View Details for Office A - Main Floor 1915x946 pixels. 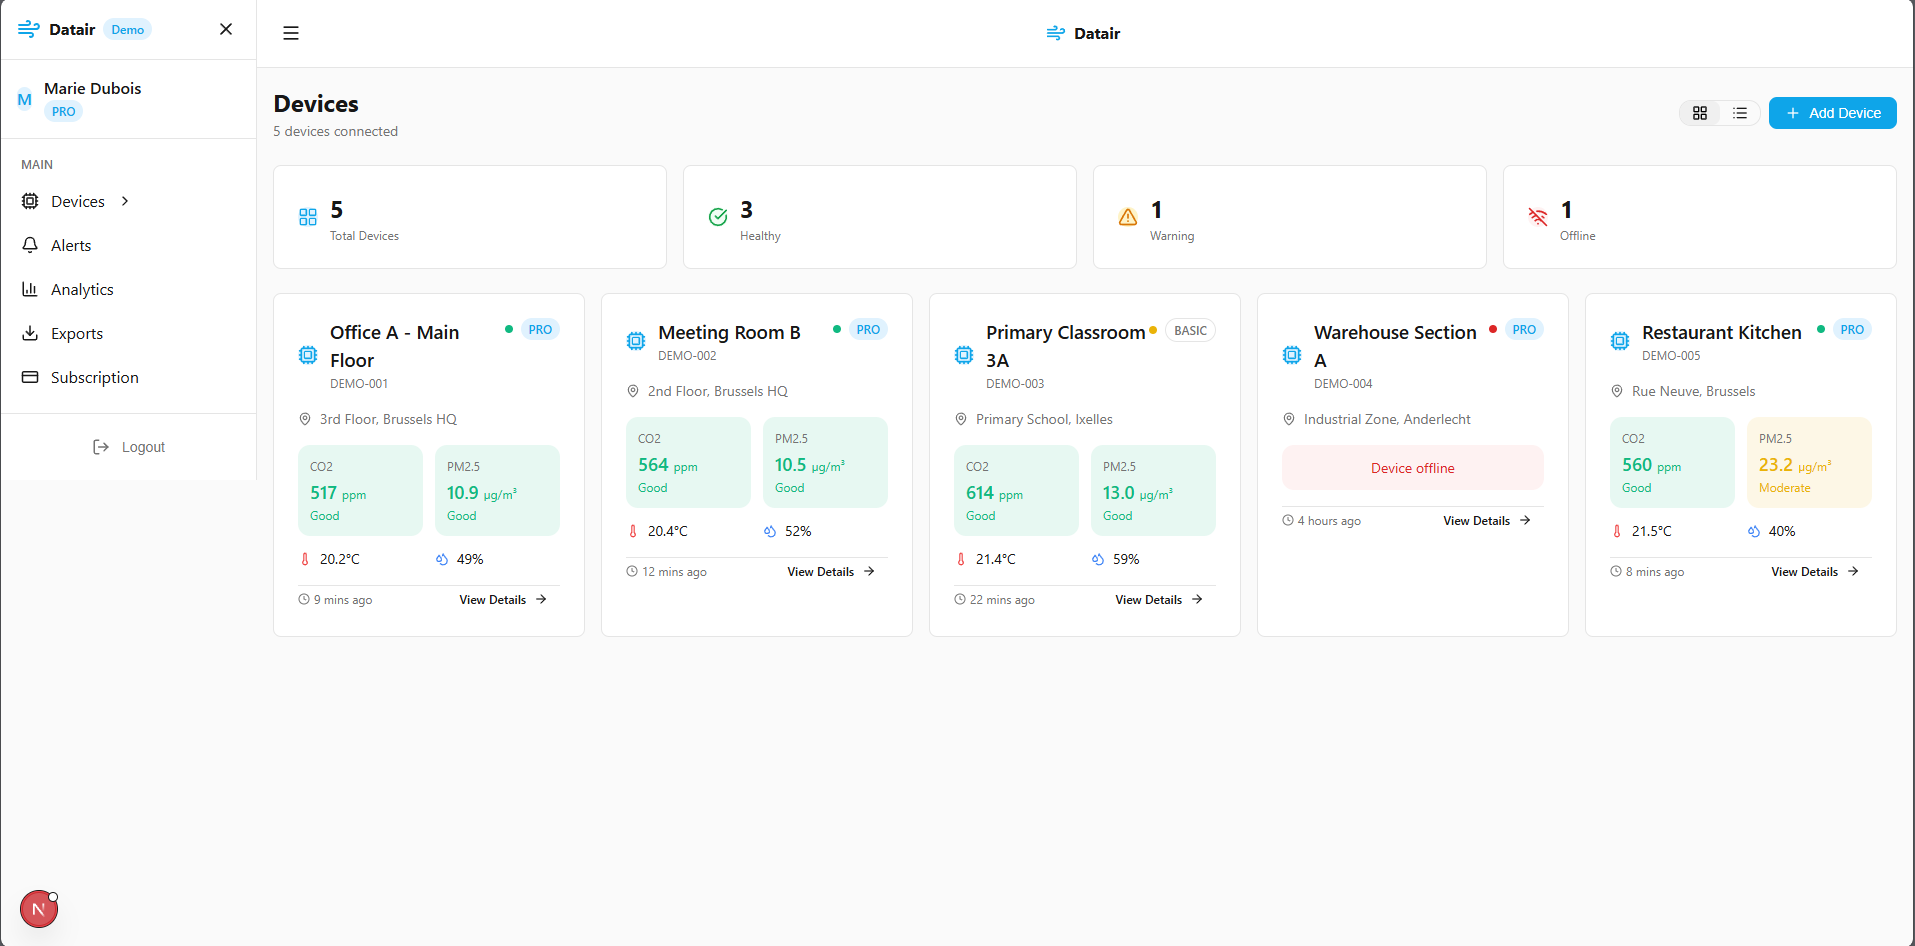tap(503, 600)
